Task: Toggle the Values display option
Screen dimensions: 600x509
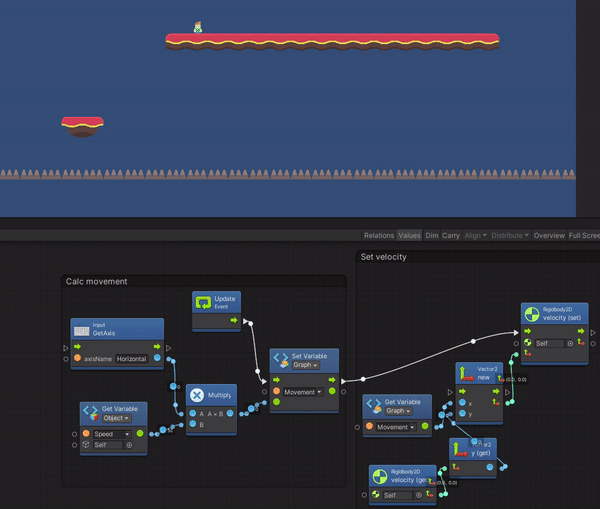Action: [x=409, y=236]
